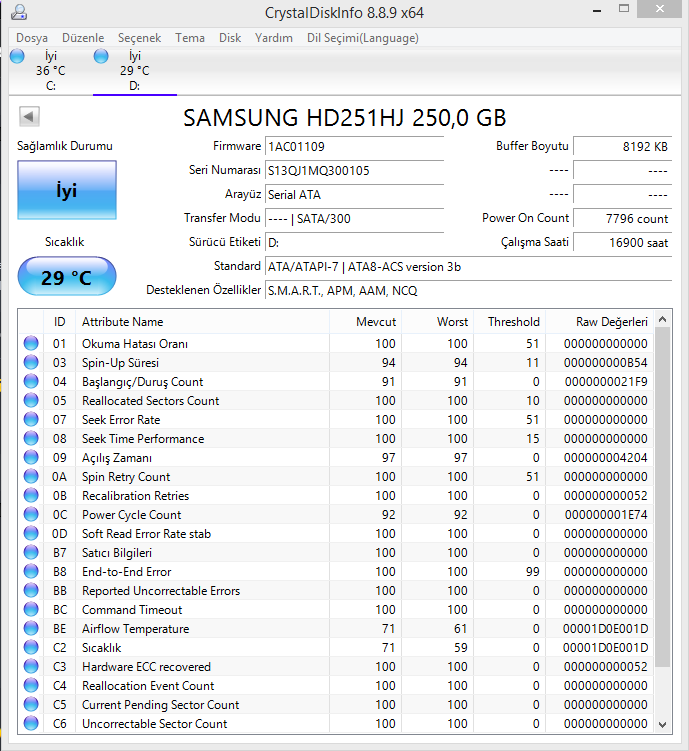Viewport: 689px width, 751px height.
Task: Click status orb for Uncorrectable Sector Count row
Action: coord(31,724)
